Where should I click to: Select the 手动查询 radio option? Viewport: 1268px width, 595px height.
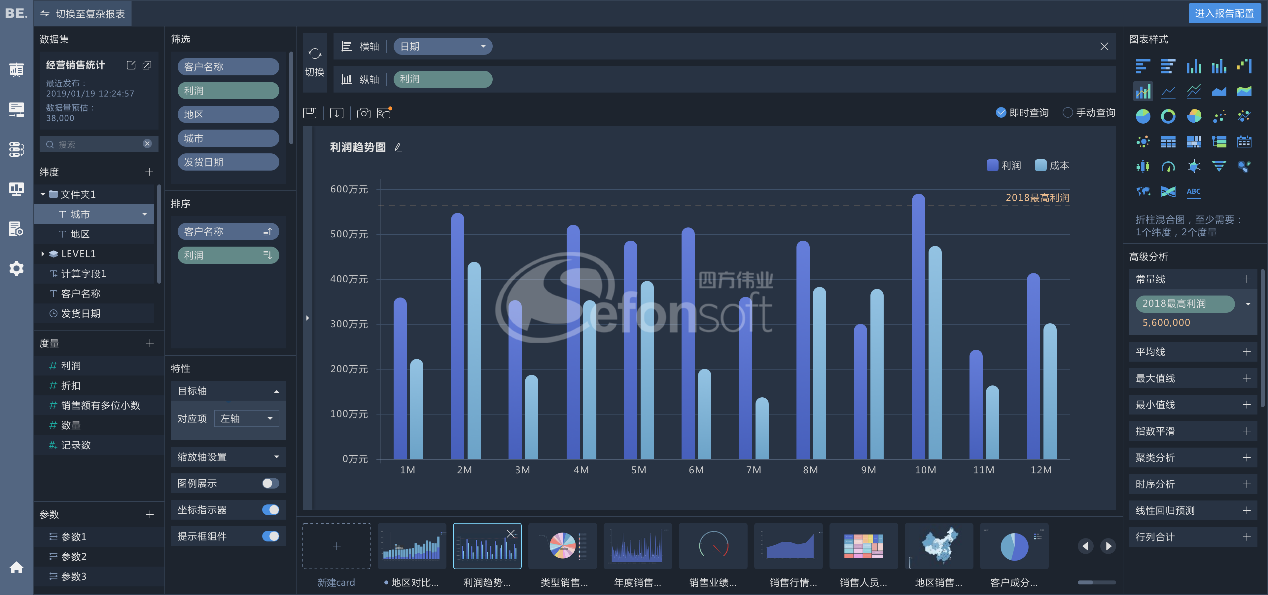[x=1068, y=113]
